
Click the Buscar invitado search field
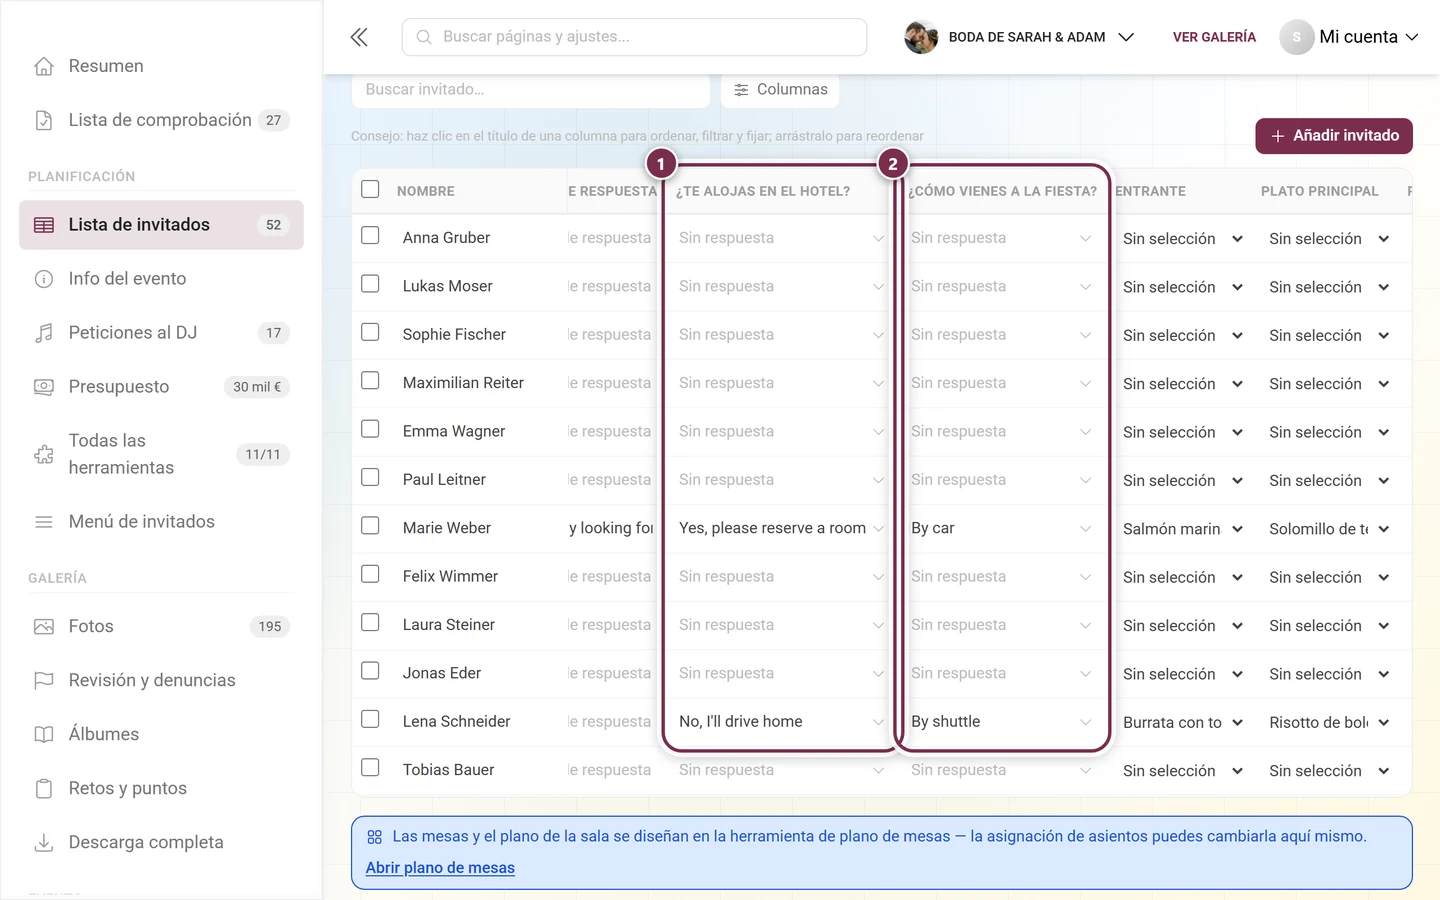point(530,90)
